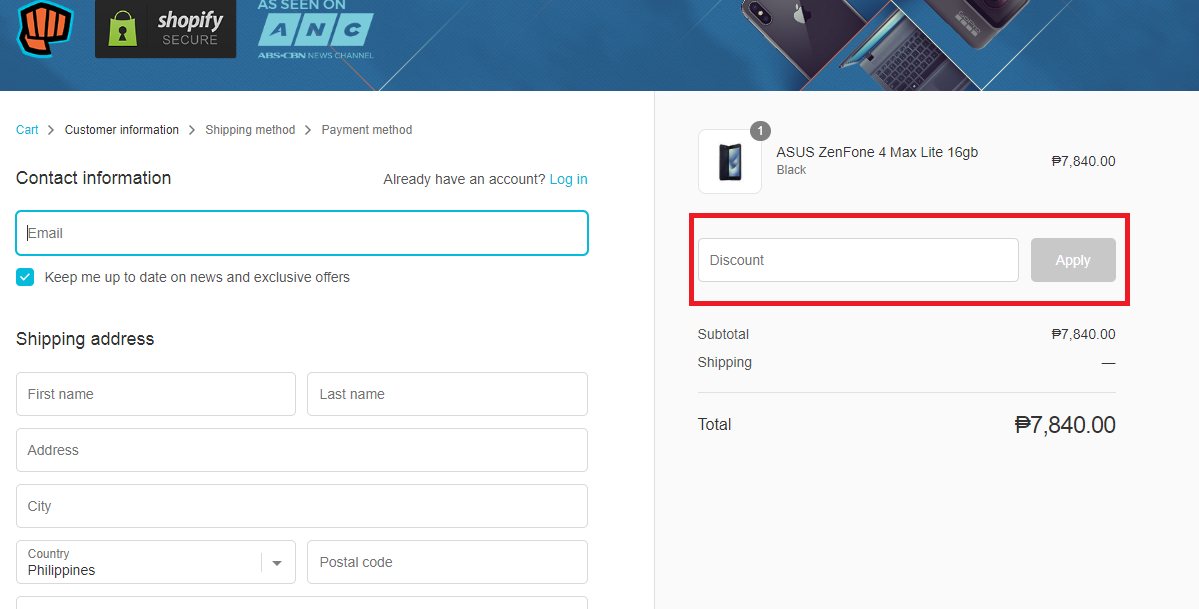Click the Shopify Secure badge
1199x609 pixels.
point(165,28)
